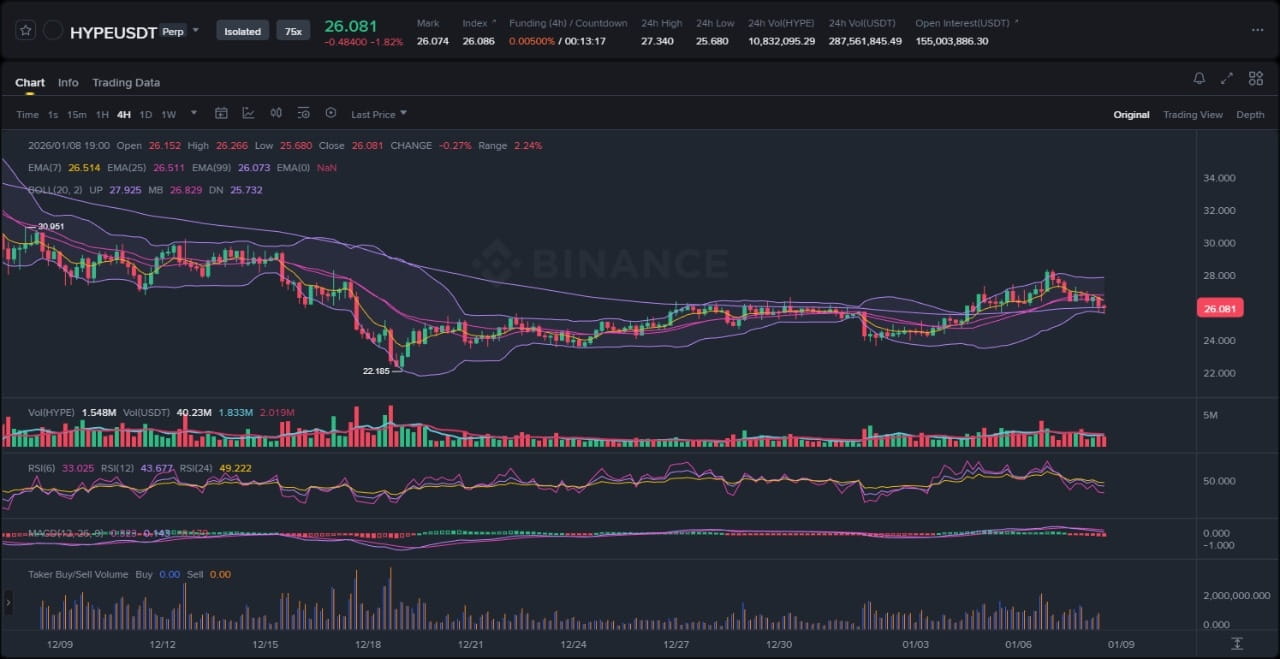Screen dimensions: 1280x659
Task: Click the 24h Vol(USDT) value 287,561,845.49
Action: (865, 41)
